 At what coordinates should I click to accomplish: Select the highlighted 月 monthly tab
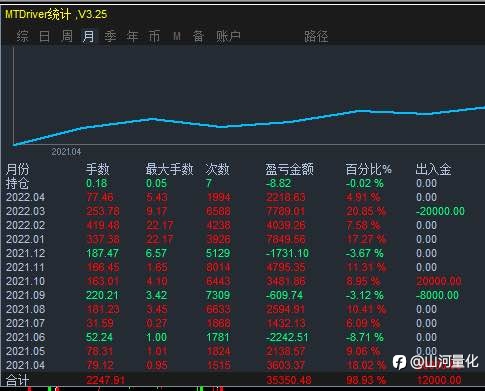point(89,36)
